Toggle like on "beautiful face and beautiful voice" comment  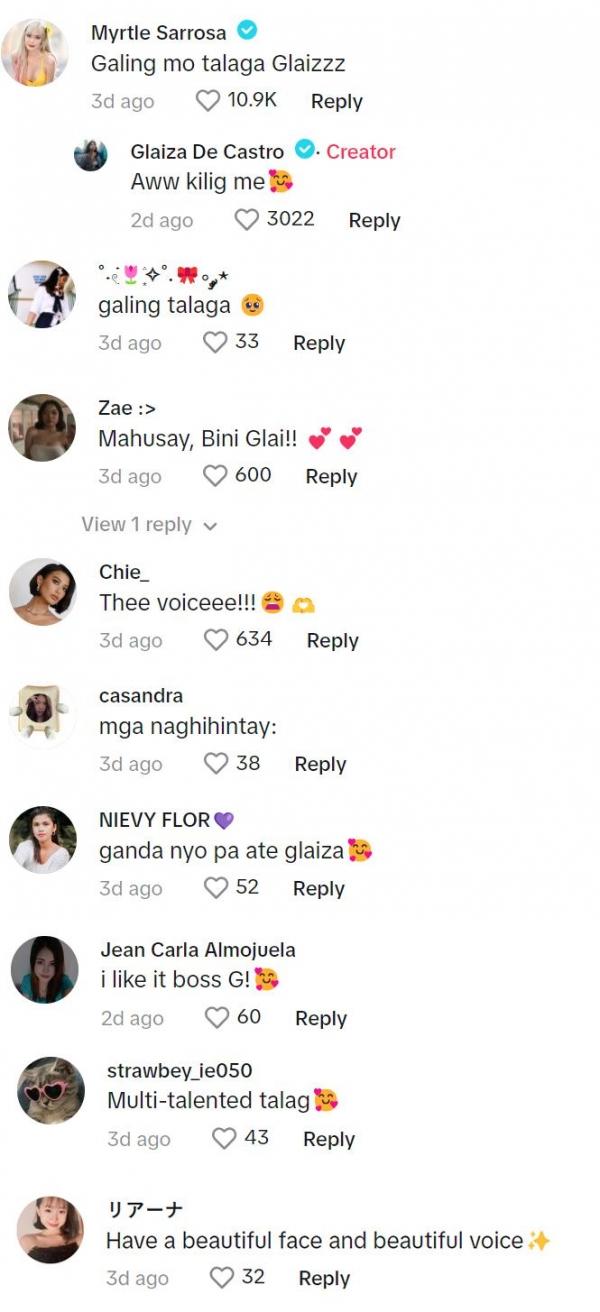pyautogui.click(x=220, y=1277)
